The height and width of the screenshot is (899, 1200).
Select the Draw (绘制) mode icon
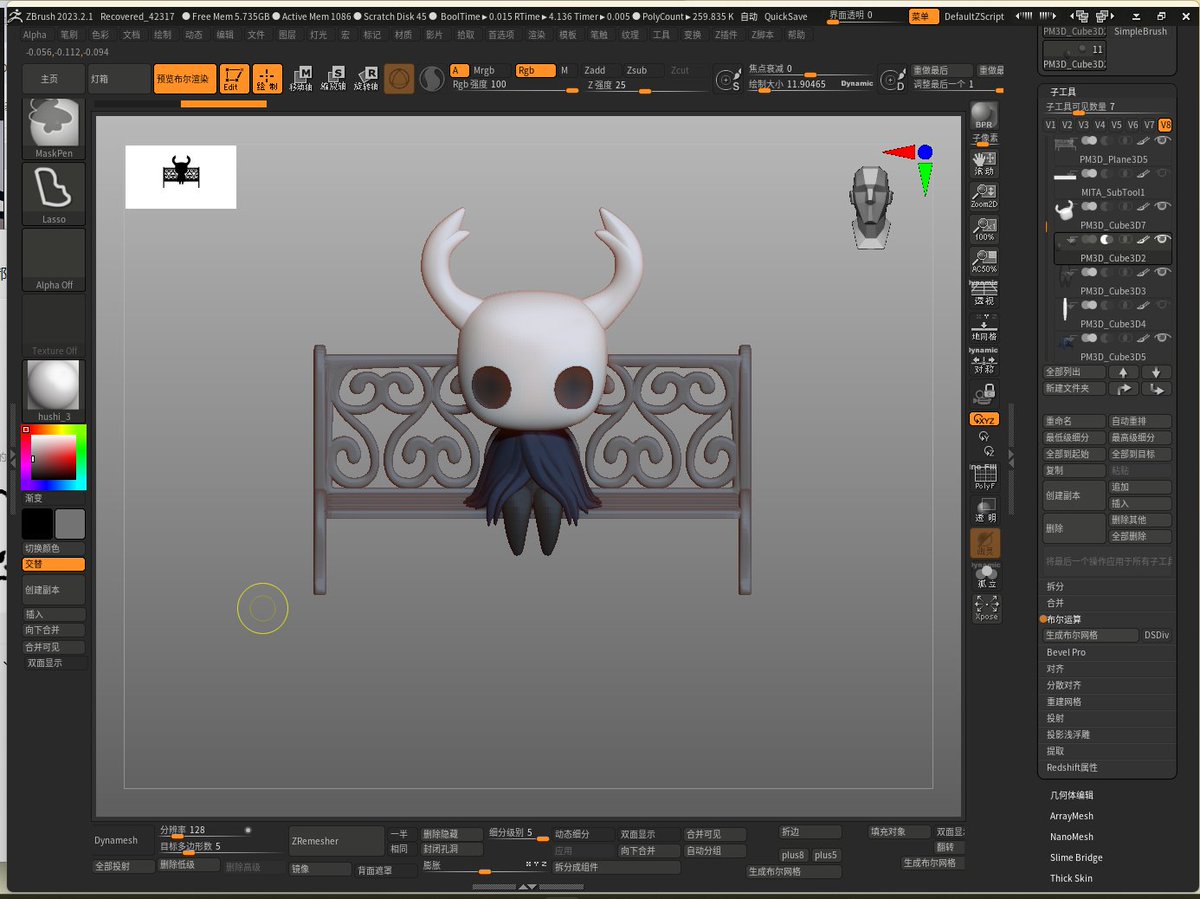pyautogui.click(x=267, y=79)
